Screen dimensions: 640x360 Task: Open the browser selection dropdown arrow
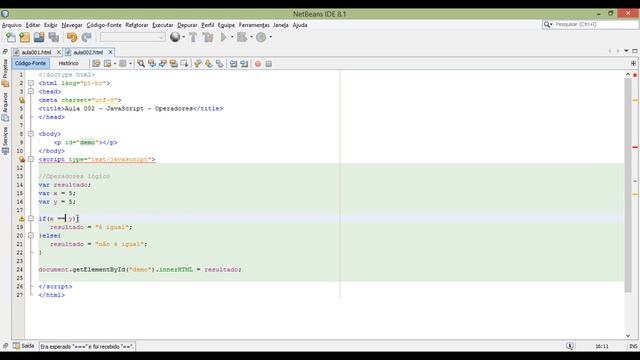(x=184, y=37)
